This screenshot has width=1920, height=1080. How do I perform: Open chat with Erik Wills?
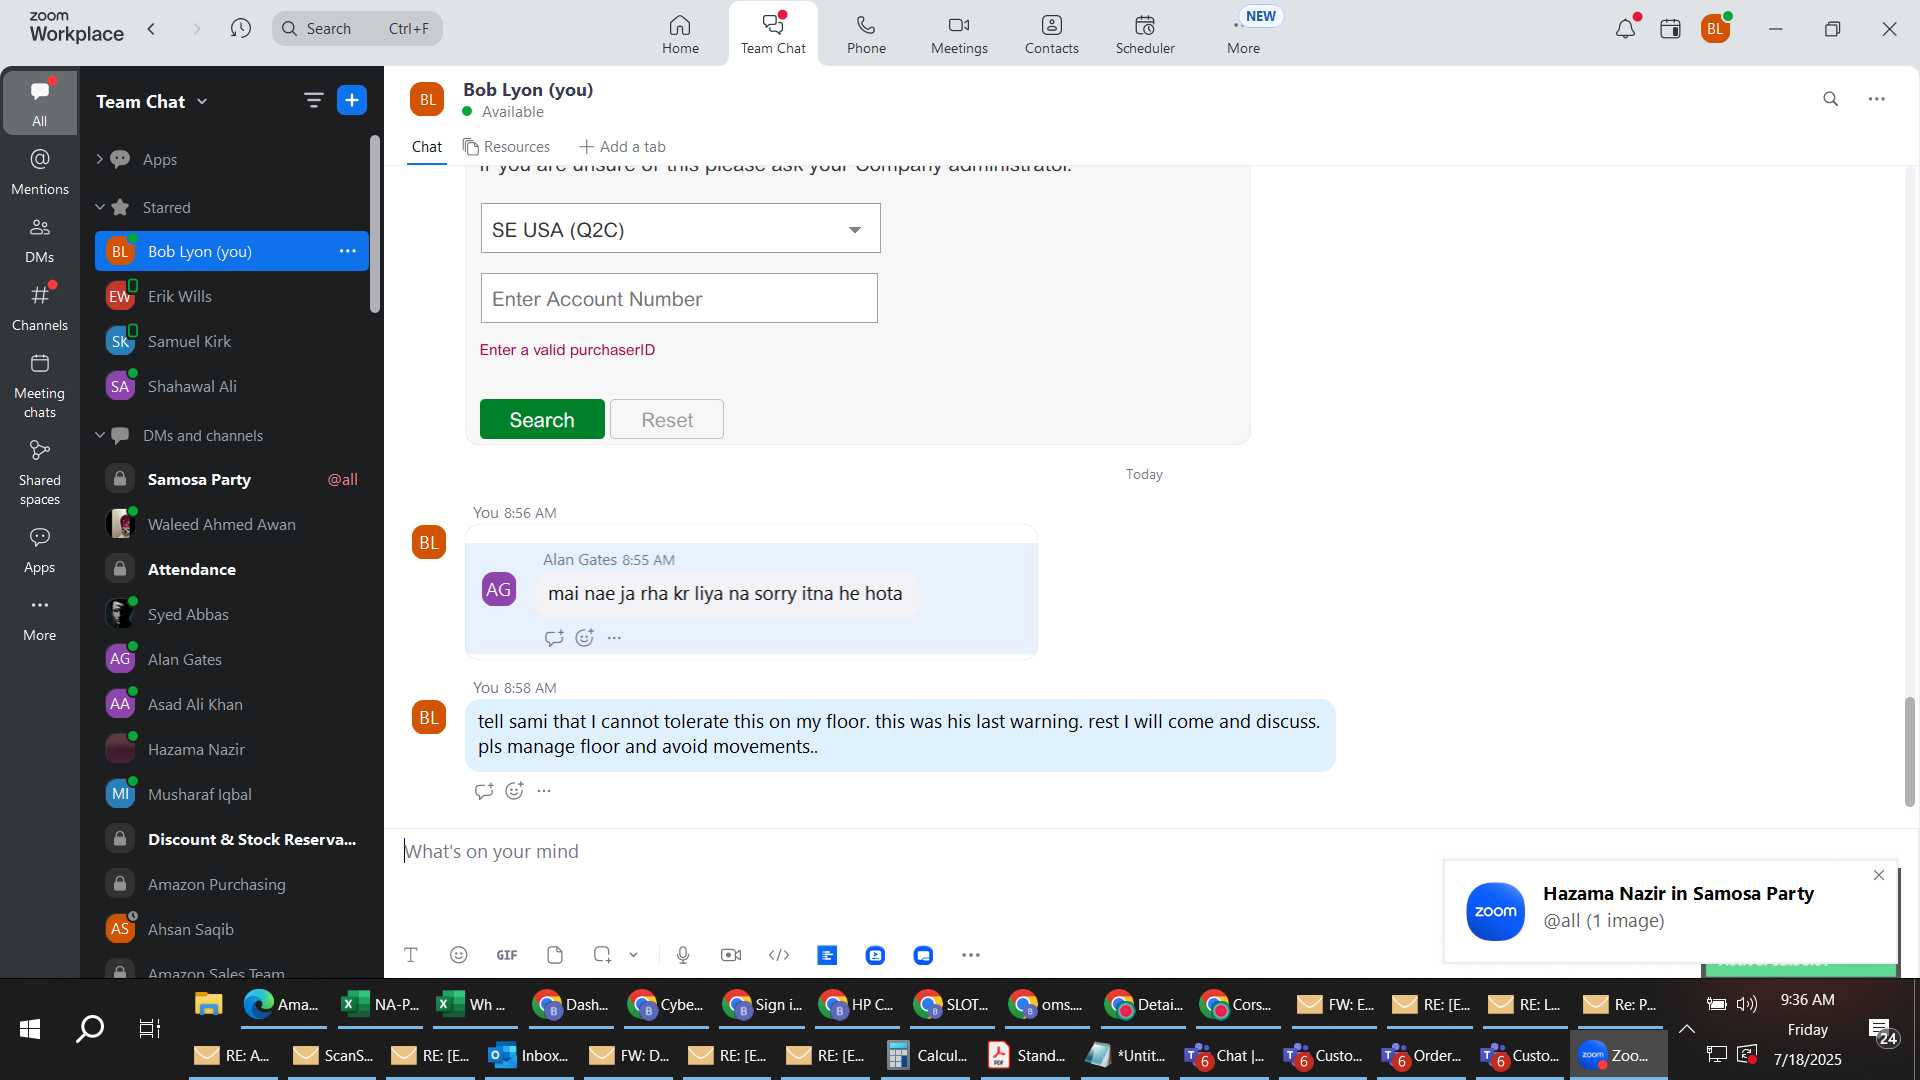point(232,296)
